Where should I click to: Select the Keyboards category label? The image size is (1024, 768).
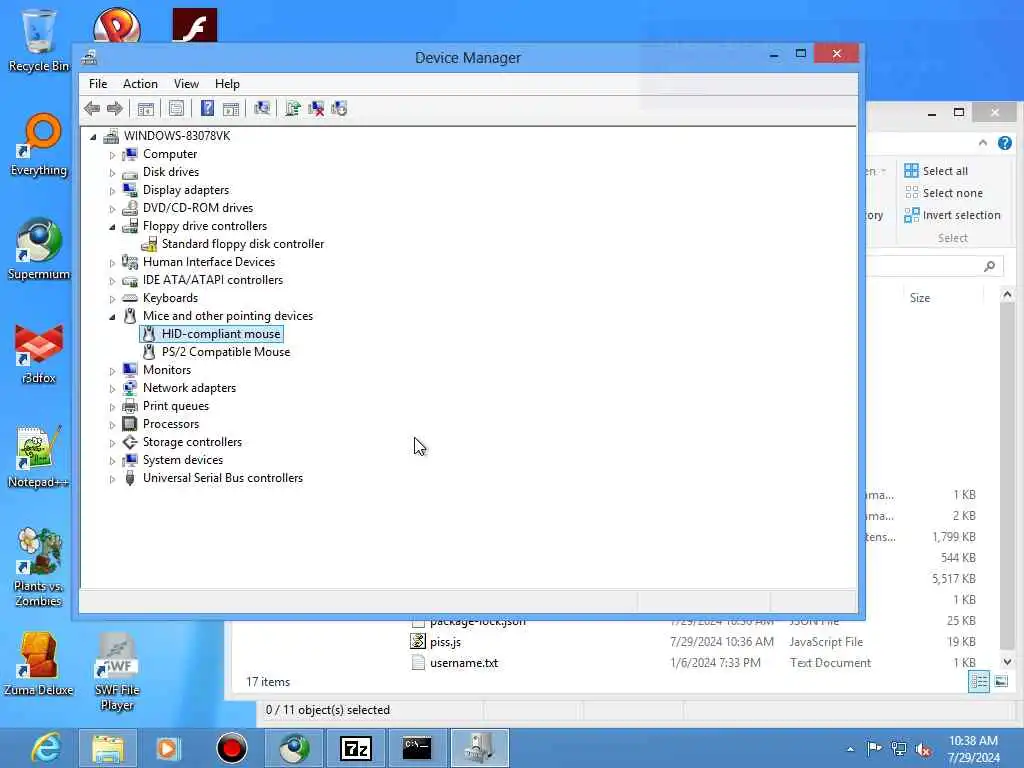(x=170, y=298)
